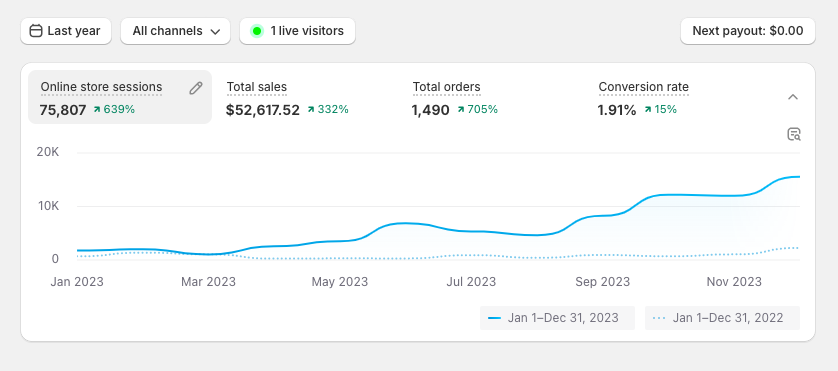Toggle the Jan 1–Dec 31, 2022 legend series
Viewport: 838px width, 371px height.
pyautogui.click(x=722, y=318)
